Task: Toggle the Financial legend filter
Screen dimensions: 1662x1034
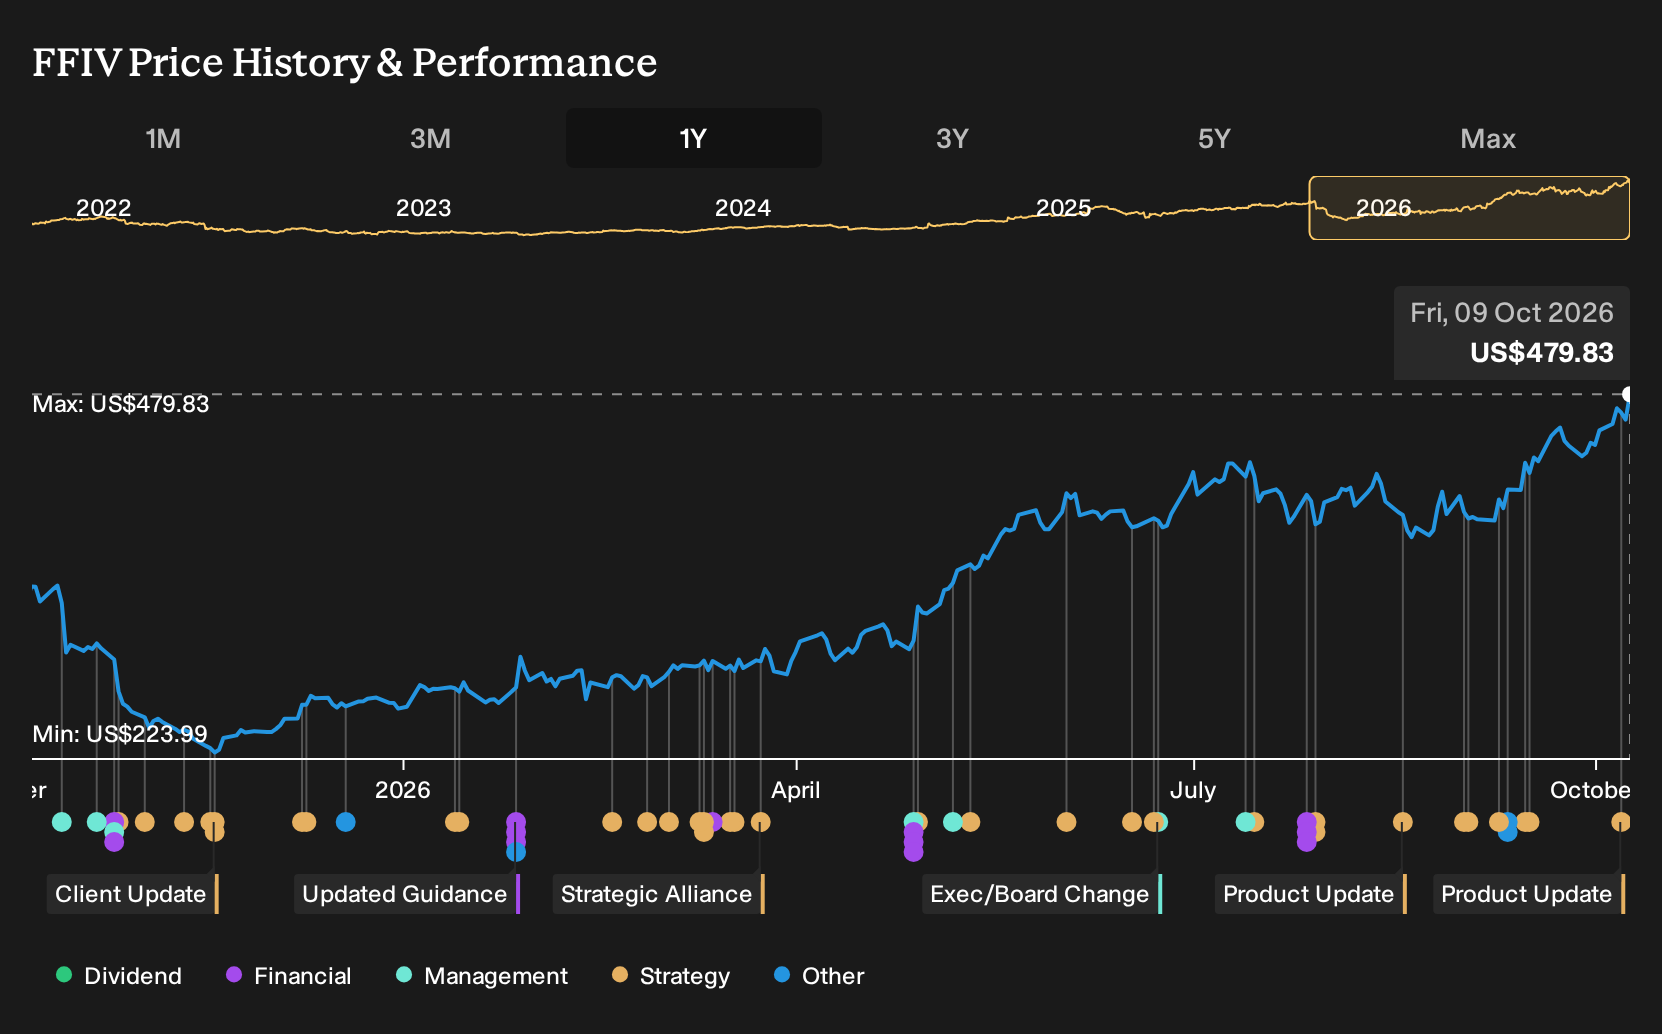Action: pos(288,976)
